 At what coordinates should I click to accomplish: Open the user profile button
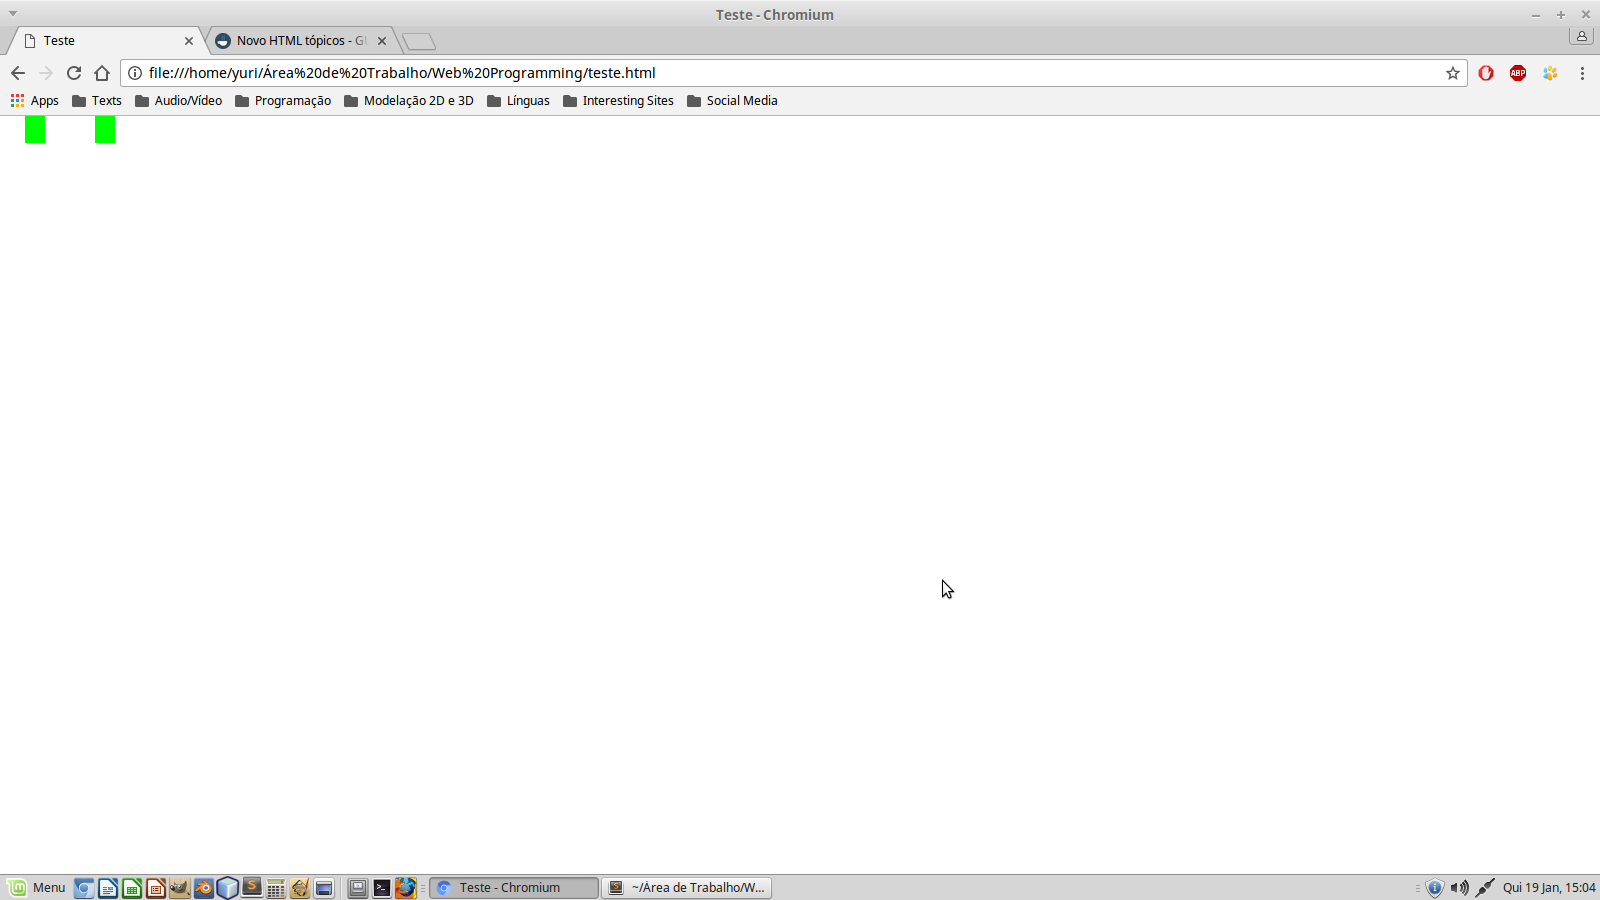coord(1581,36)
